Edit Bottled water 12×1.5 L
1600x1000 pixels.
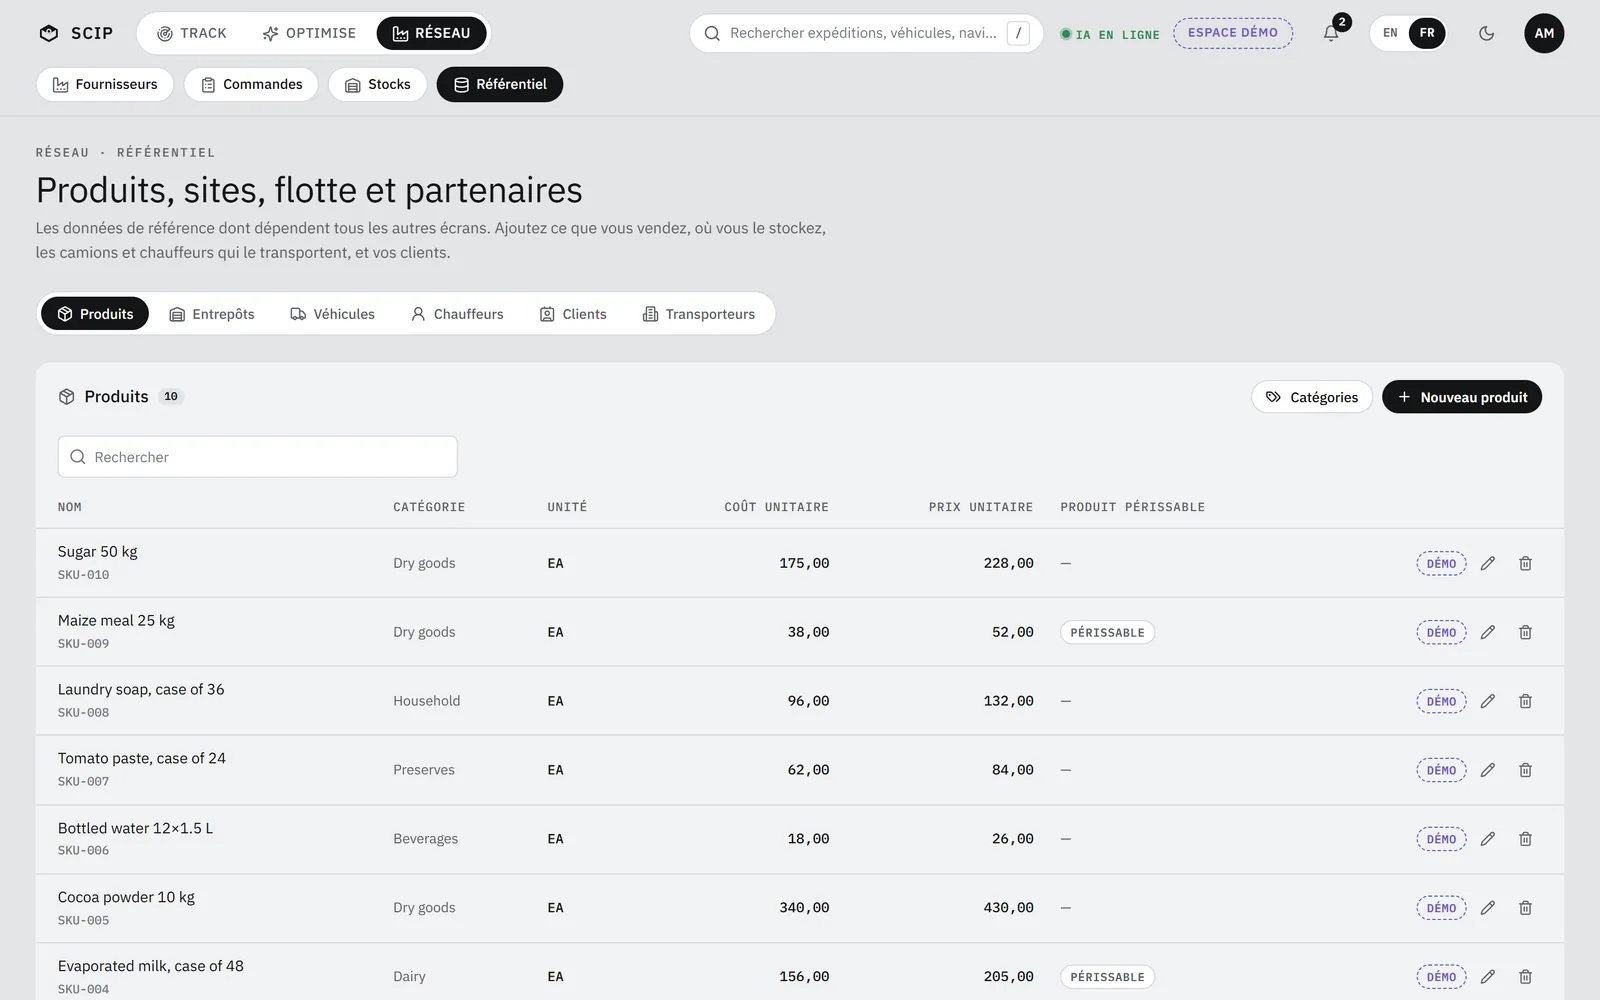point(1488,839)
